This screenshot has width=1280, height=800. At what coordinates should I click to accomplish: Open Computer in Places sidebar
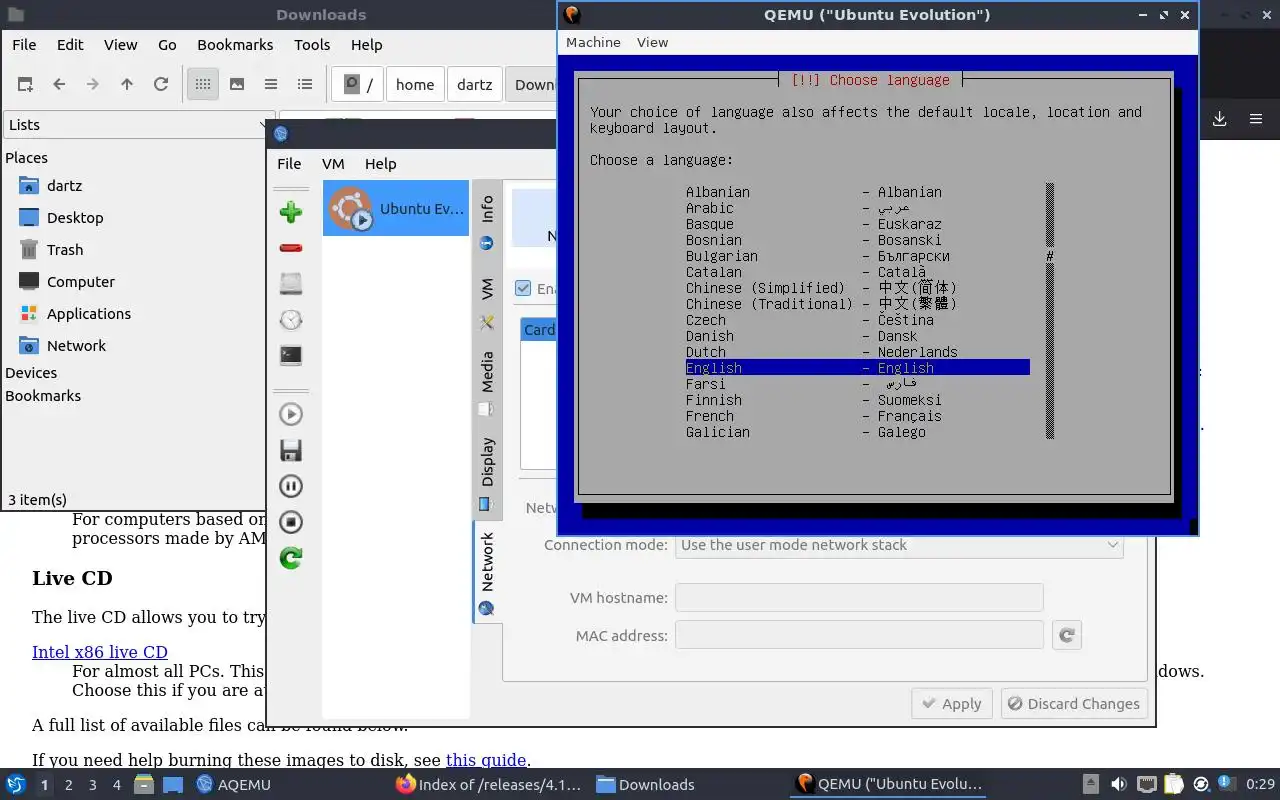coord(81,281)
